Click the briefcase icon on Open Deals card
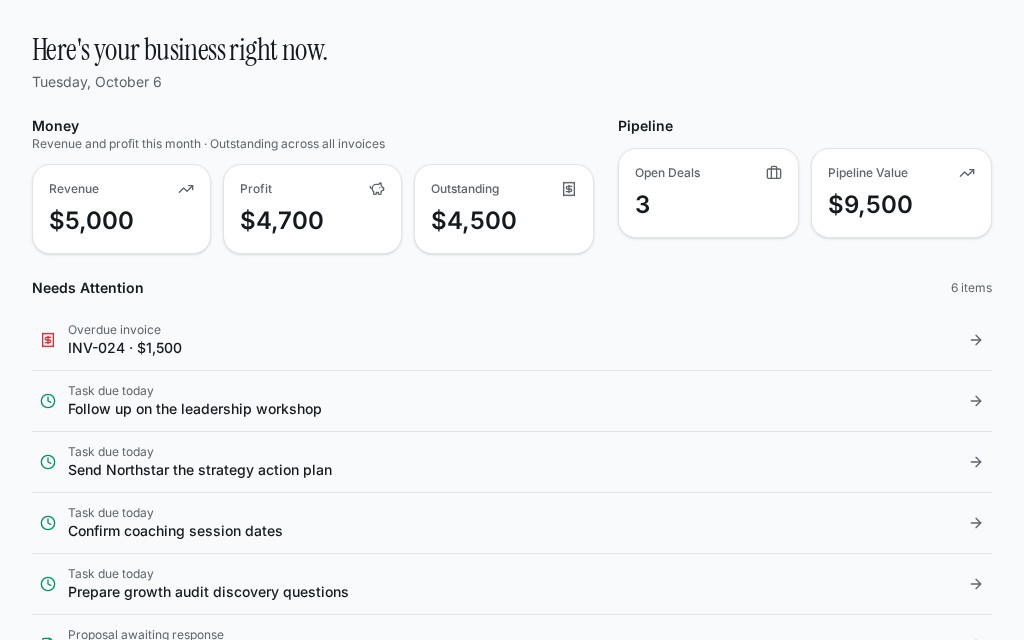The image size is (1024, 640). [x=774, y=173]
